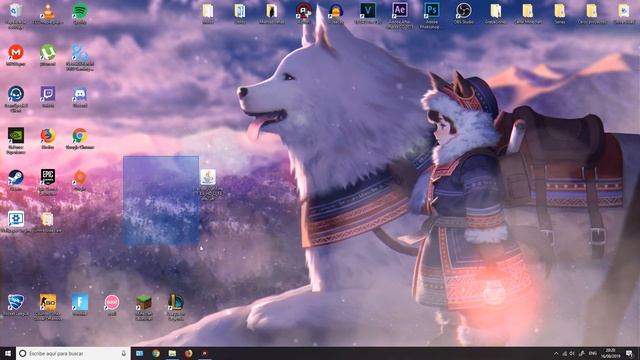Open the Windows Start menu

coord(8,353)
